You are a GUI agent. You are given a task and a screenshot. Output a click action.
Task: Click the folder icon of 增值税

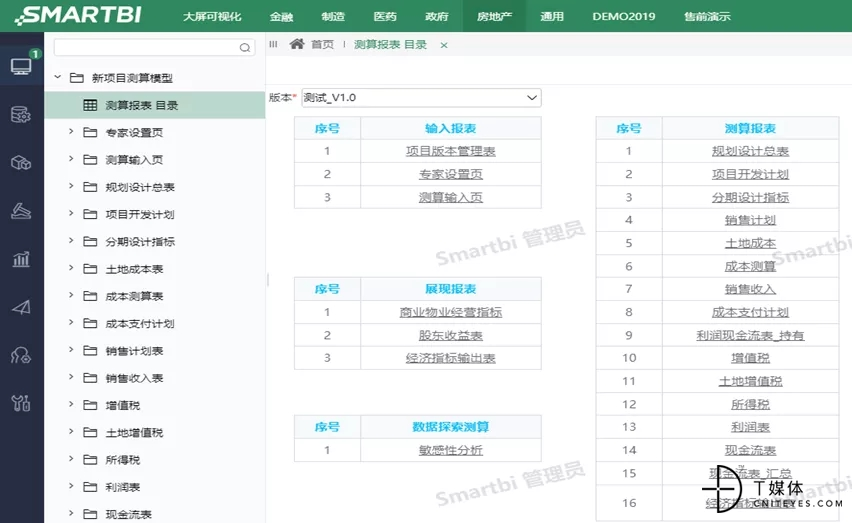(90, 405)
